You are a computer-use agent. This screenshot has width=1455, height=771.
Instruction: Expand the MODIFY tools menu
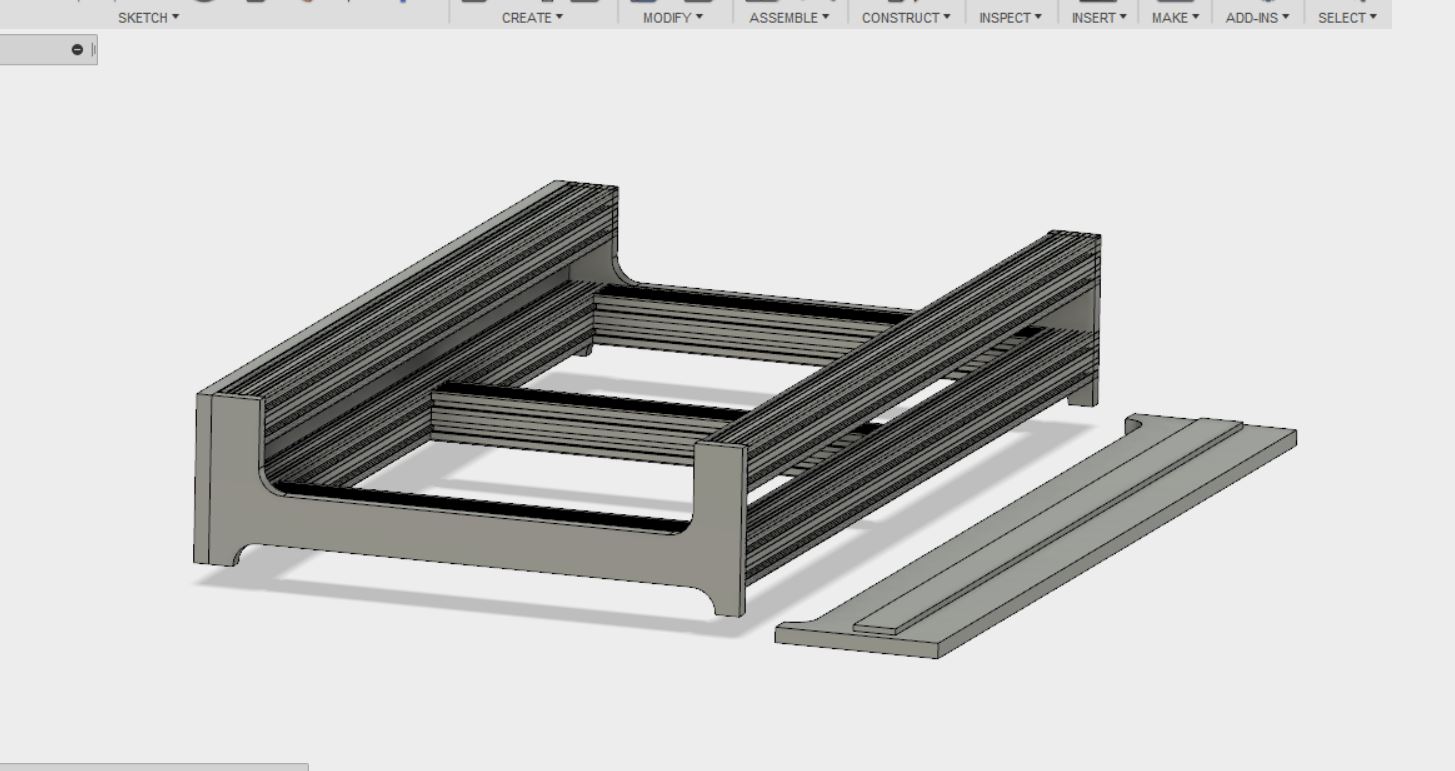673,17
